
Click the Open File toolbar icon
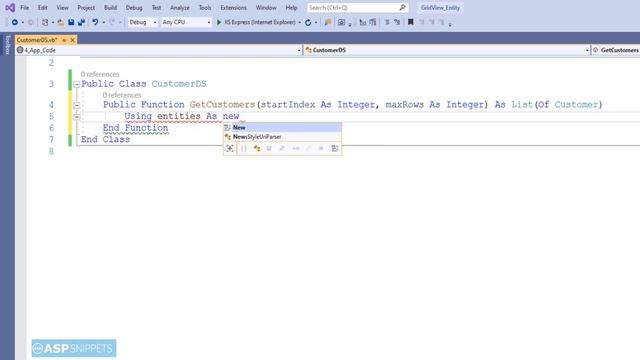(60, 22)
